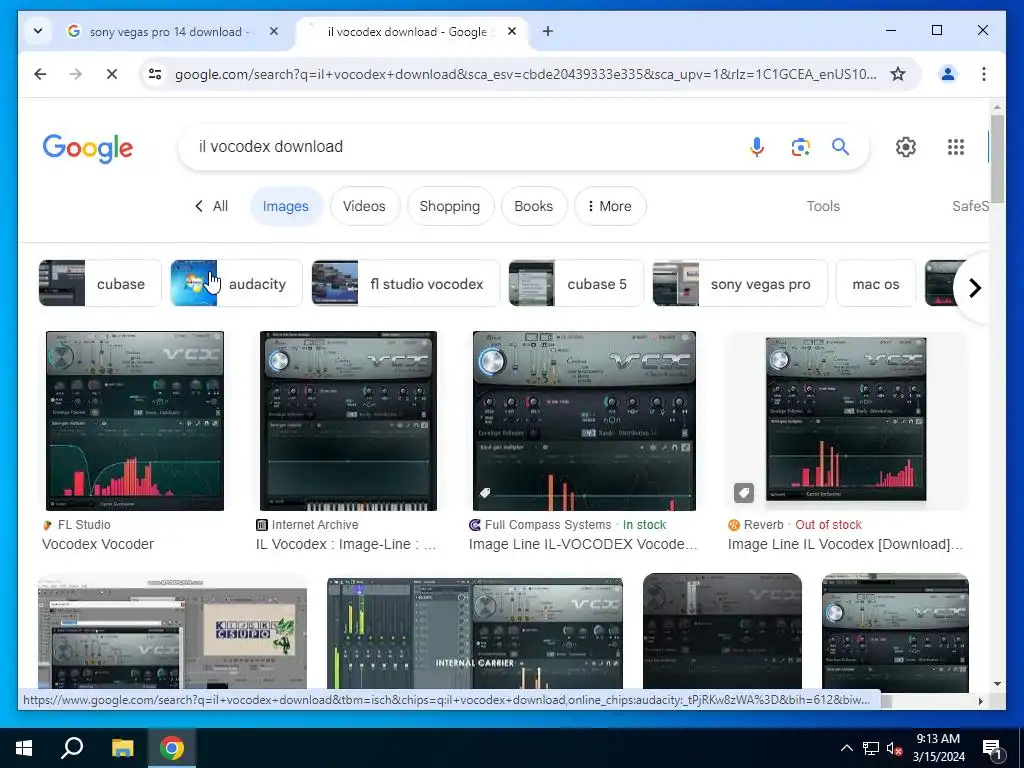Switch to Shopping results
Screen dimensions: 1024x768
coord(450,206)
